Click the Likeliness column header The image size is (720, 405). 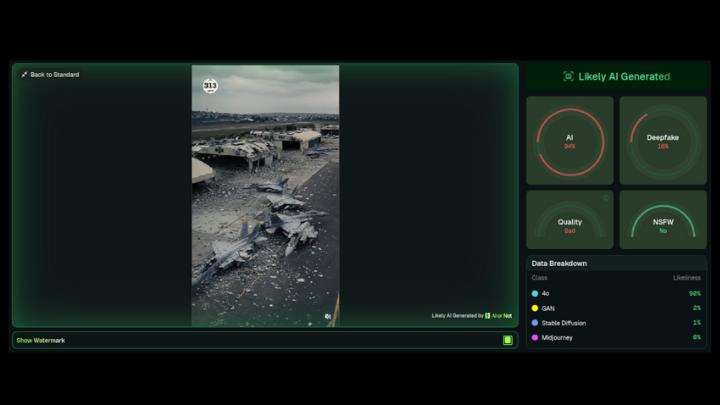click(x=686, y=277)
